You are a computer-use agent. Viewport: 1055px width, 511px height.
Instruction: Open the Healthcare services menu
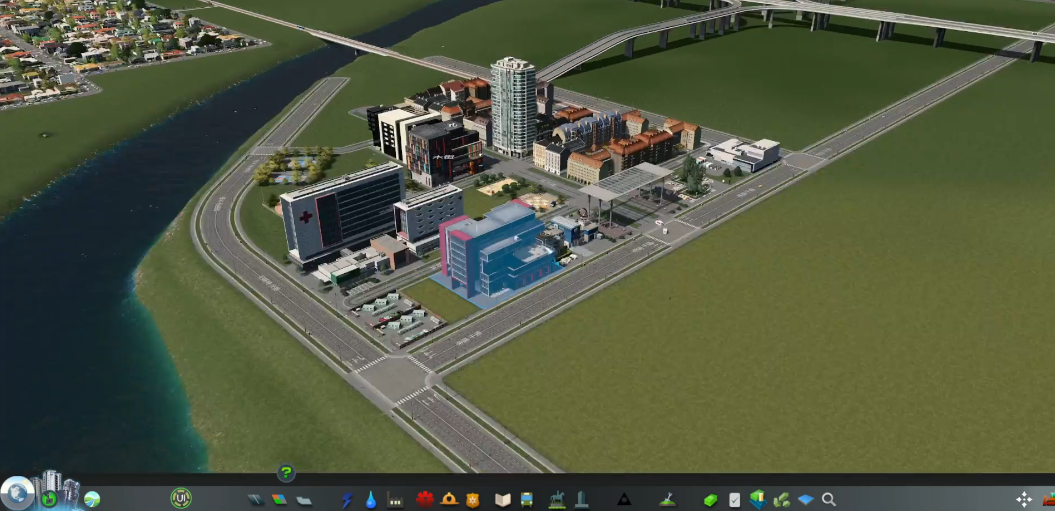click(425, 500)
